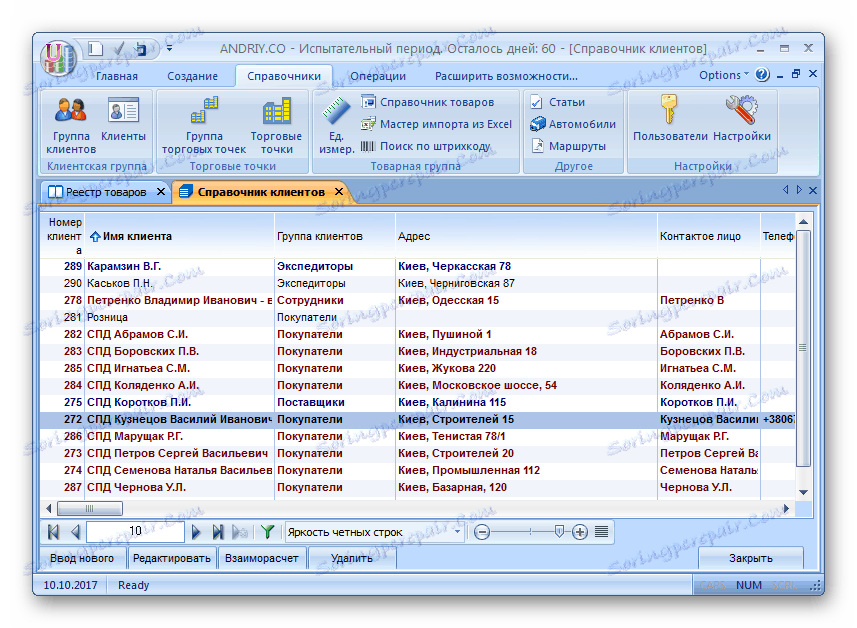Screen dimensions: 857x628
Task: Open the Маршруты item
Action: (x=568, y=146)
